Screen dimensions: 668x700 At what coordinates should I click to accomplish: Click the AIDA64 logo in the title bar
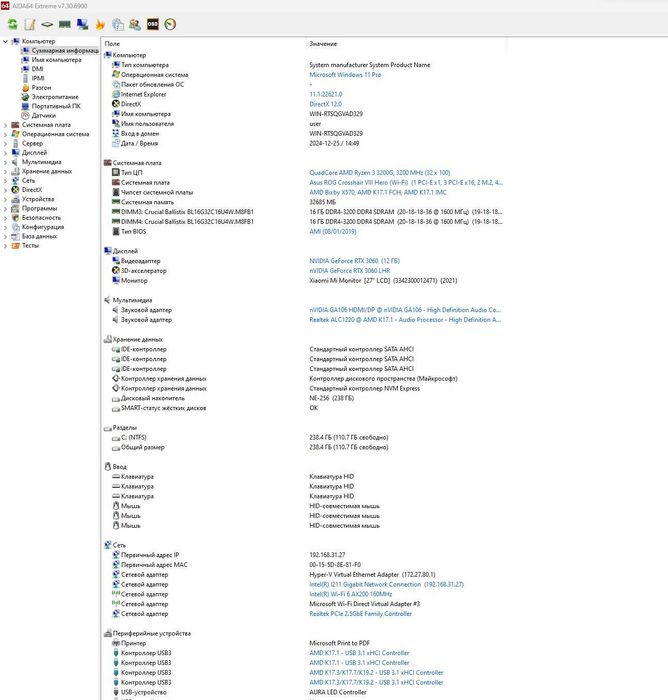5,5
